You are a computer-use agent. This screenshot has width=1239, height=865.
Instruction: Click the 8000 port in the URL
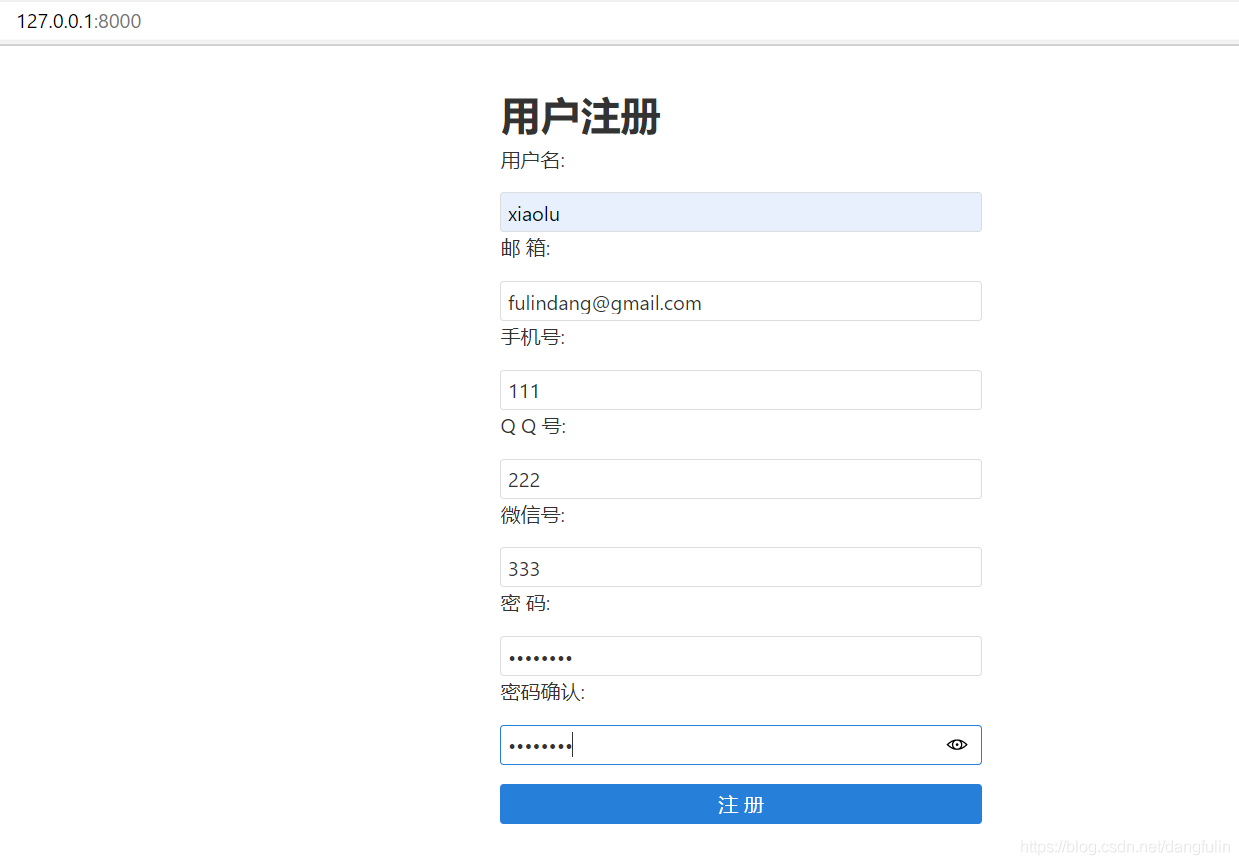pyautogui.click(x=120, y=22)
